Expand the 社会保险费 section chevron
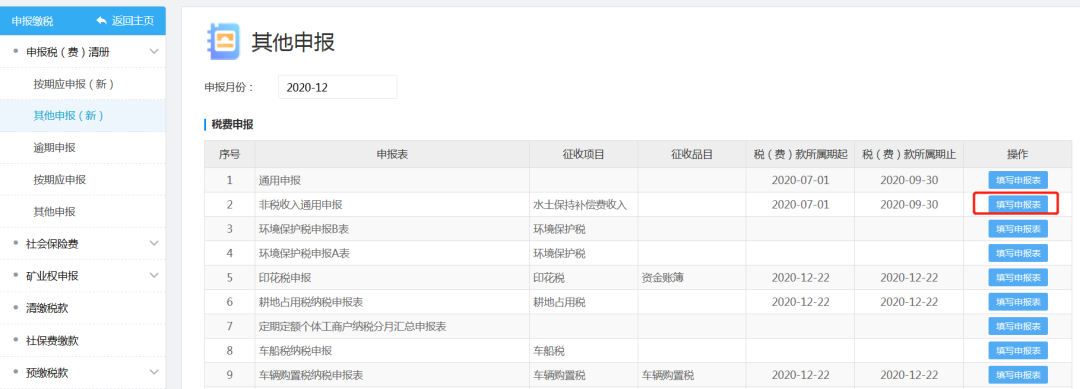 (154, 244)
